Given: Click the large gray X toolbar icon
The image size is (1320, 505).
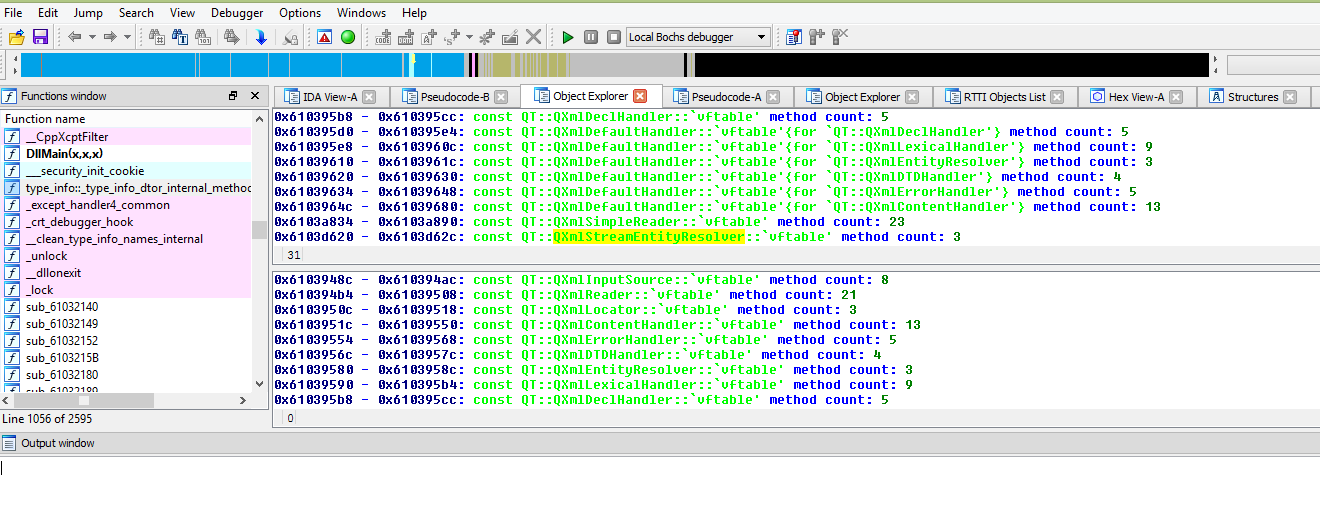Looking at the screenshot, I should pyautogui.click(x=534, y=37).
